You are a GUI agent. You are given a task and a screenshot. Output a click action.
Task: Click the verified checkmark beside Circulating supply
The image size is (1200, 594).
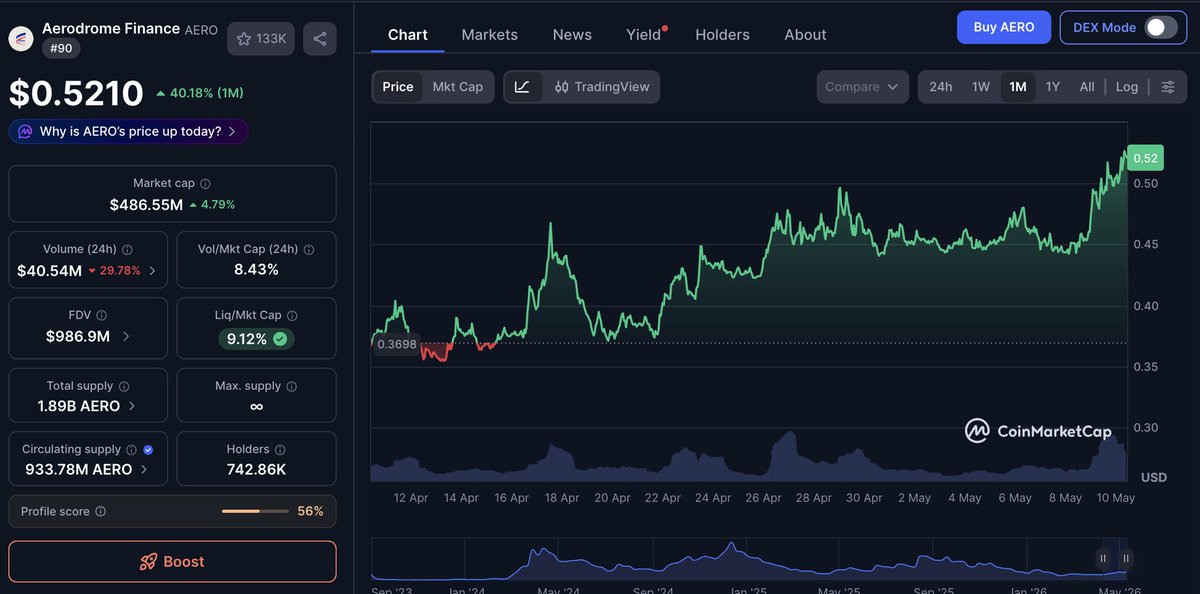click(148, 450)
